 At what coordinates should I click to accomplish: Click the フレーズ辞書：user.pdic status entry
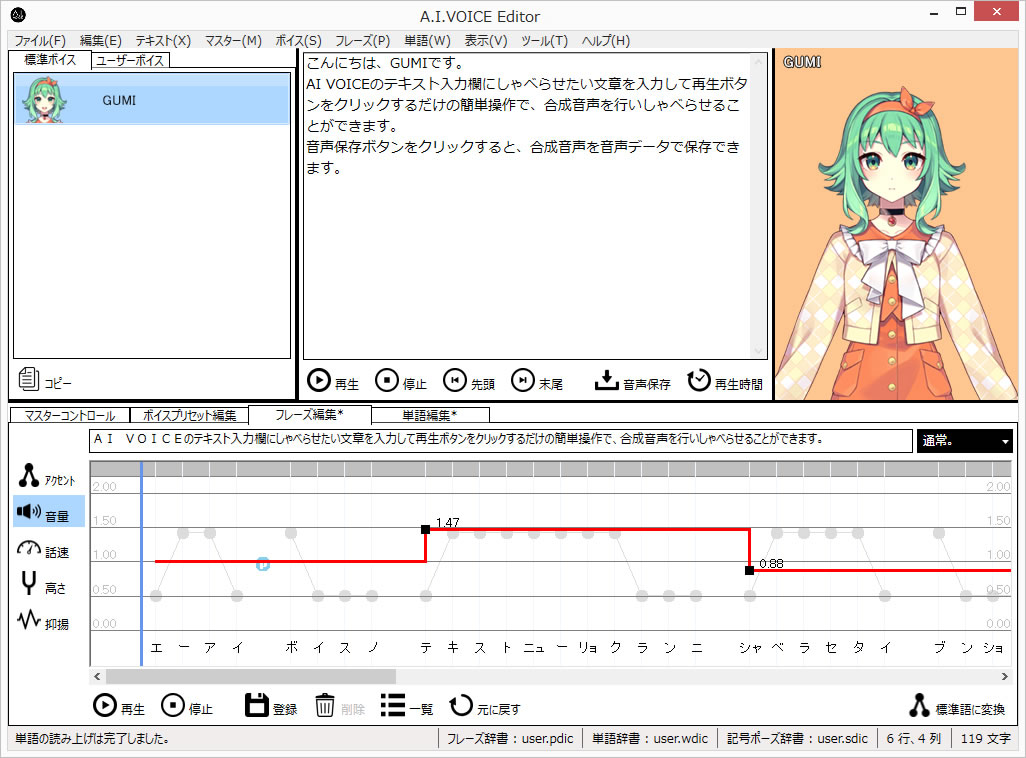(x=510, y=738)
